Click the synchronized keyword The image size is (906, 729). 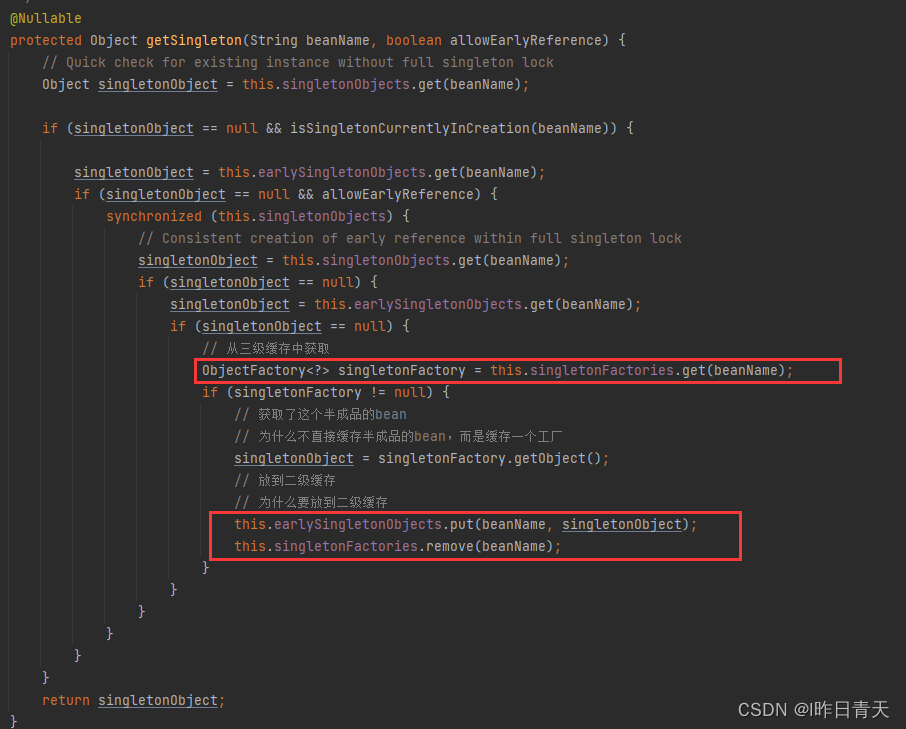pyautogui.click(x=154, y=217)
